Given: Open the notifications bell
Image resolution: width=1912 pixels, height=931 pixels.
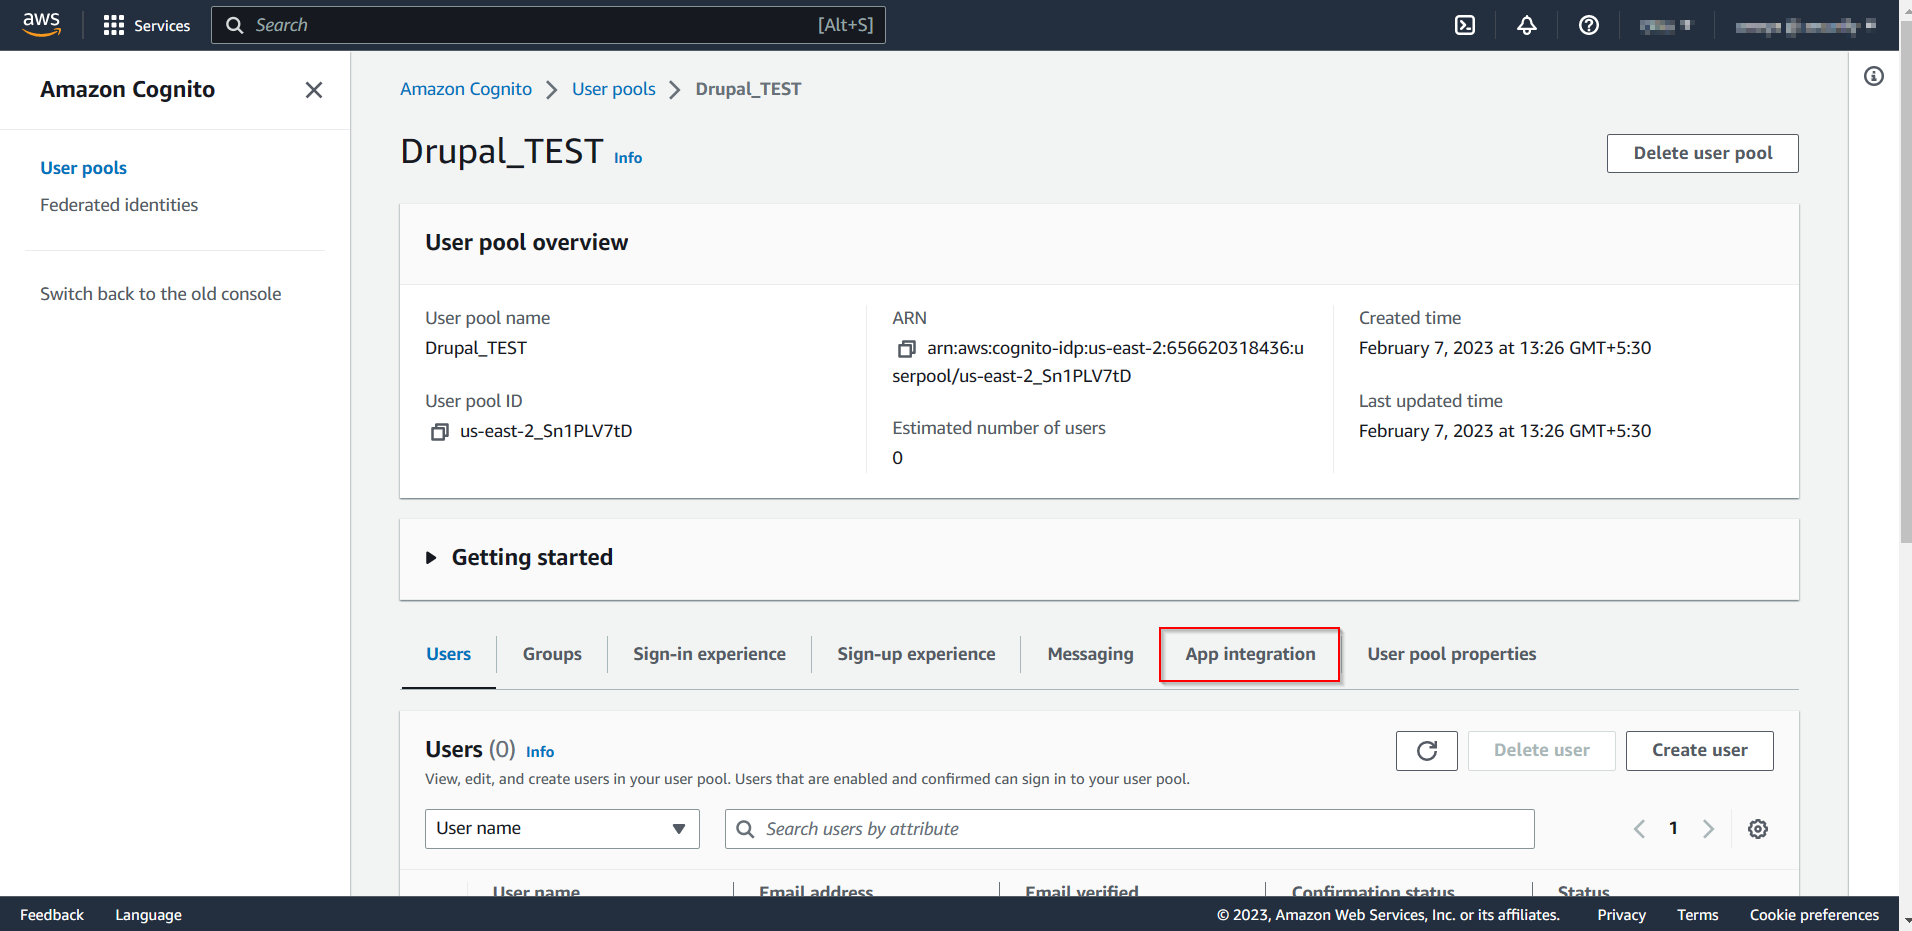Looking at the screenshot, I should click(1527, 25).
